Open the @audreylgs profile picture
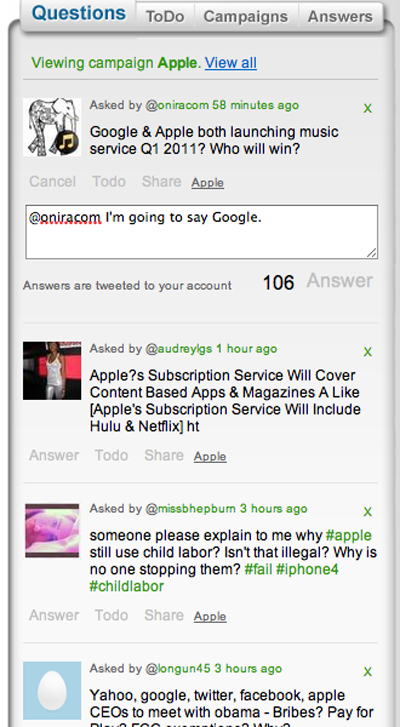The image size is (400, 727). [52, 370]
